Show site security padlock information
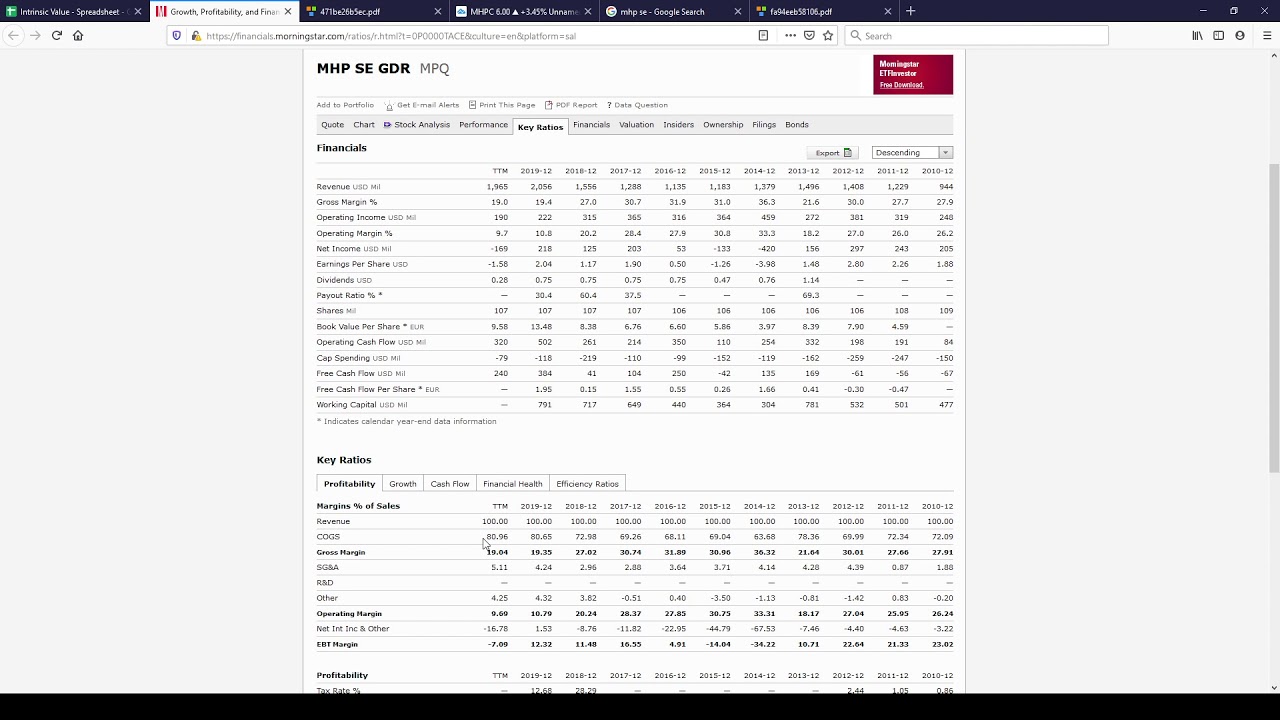Image resolution: width=1280 pixels, height=720 pixels. (x=195, y=36)
